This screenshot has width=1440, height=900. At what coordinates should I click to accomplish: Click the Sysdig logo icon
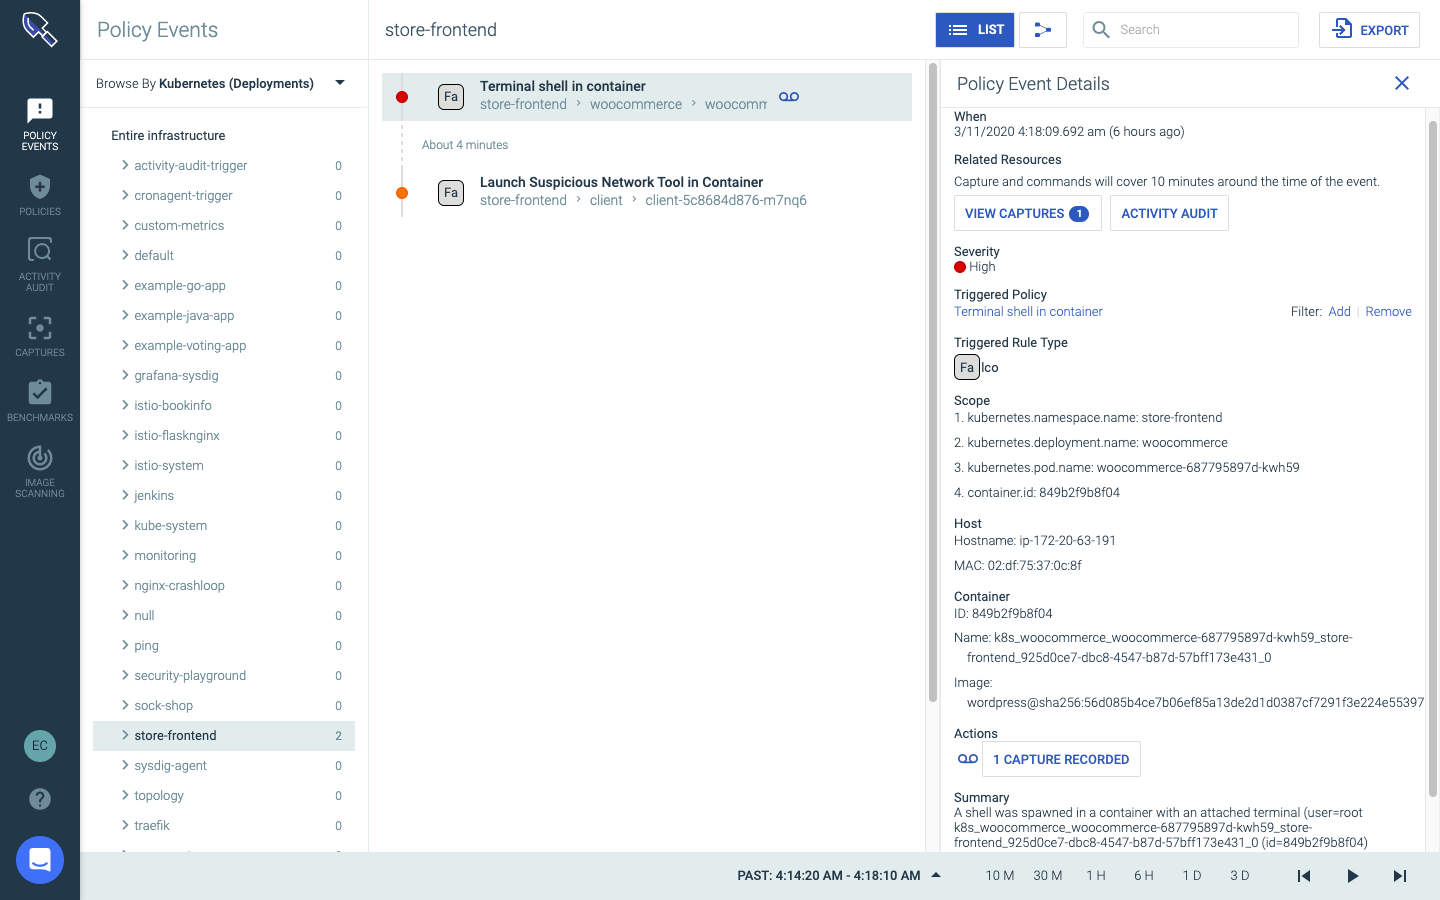point(40,29)
